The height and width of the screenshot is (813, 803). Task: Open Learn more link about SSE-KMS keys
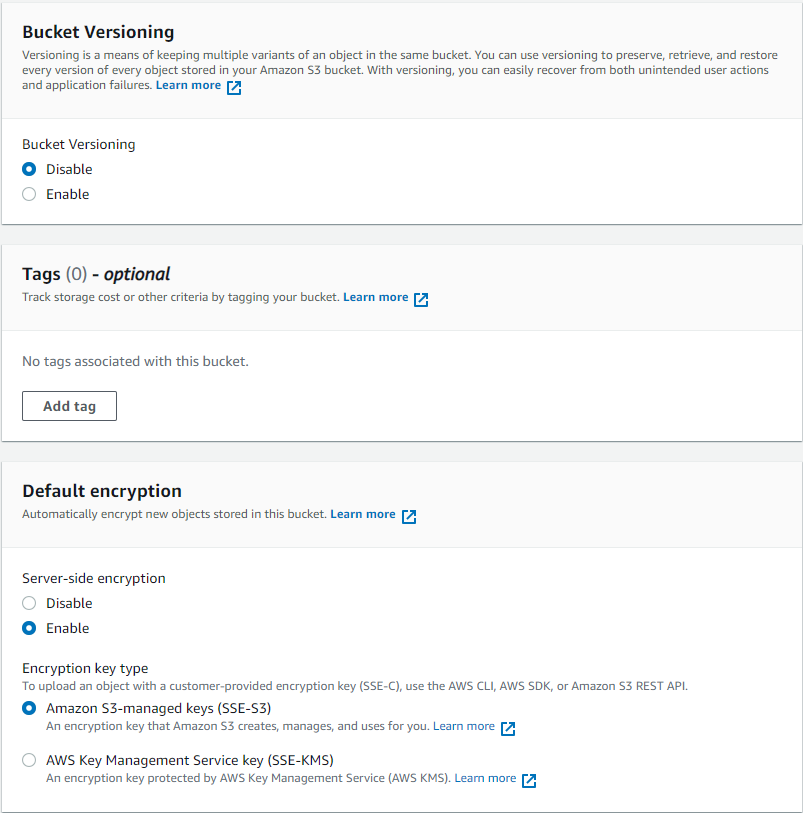(485, 779)
